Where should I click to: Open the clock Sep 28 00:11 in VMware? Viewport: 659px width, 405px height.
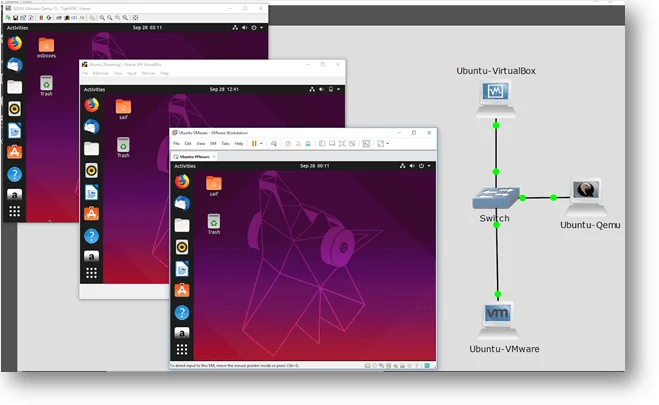point(315,166)
